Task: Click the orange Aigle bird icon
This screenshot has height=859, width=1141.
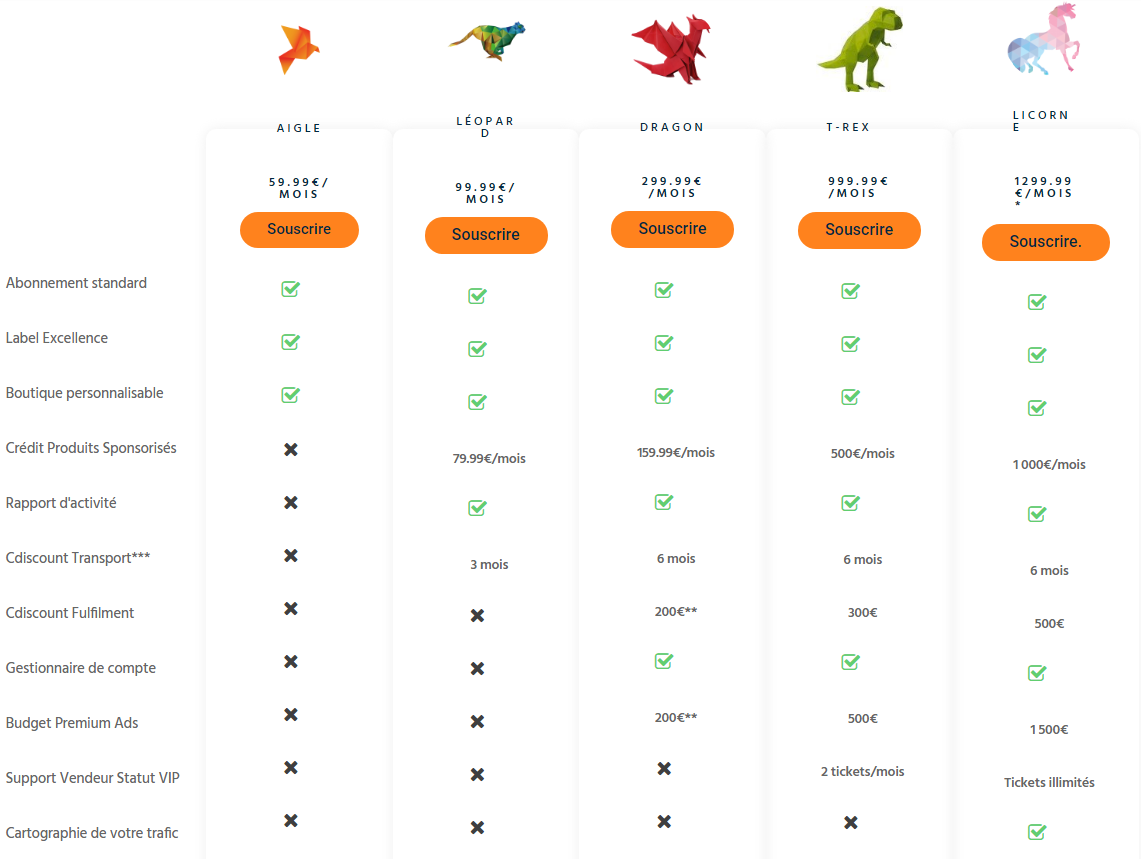Action: click(298, 50)
